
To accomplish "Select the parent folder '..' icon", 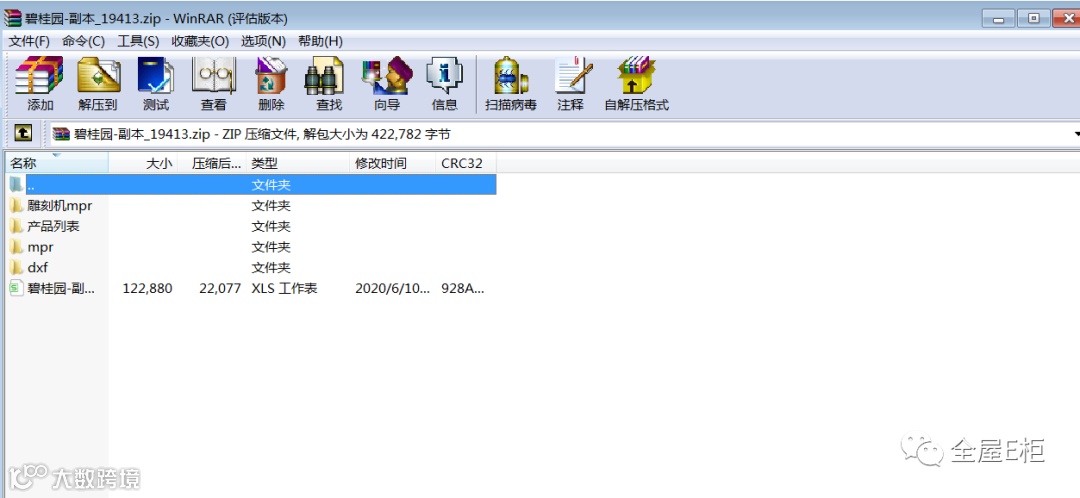I will (x=17, y=185).
